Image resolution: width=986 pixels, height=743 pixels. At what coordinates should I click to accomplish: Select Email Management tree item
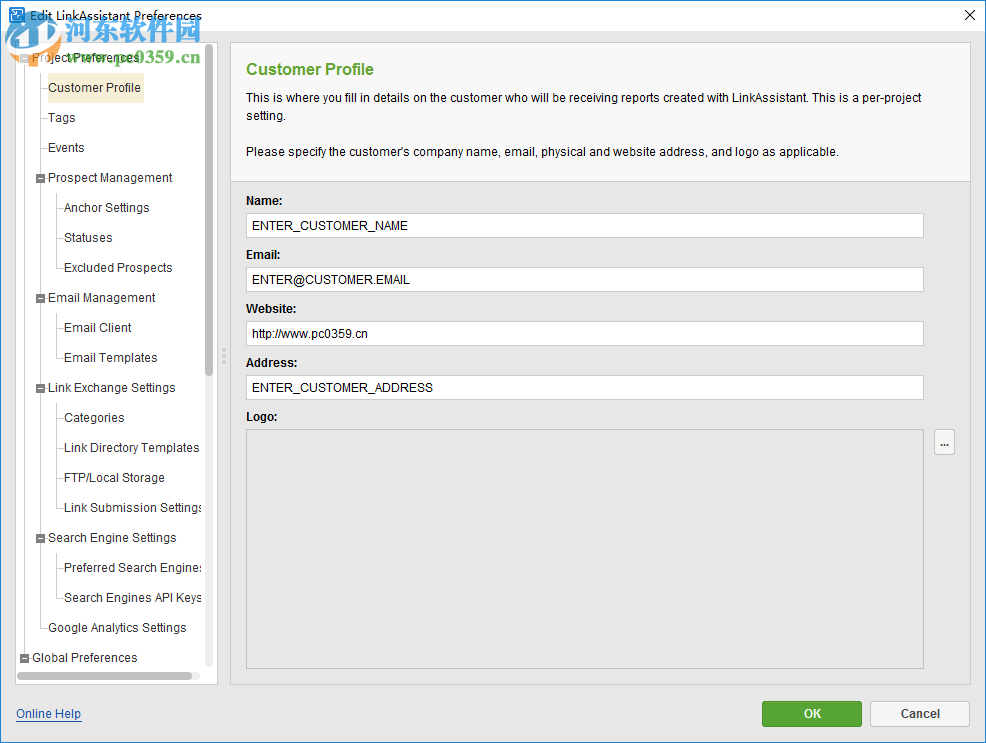[x=101, y=298]
